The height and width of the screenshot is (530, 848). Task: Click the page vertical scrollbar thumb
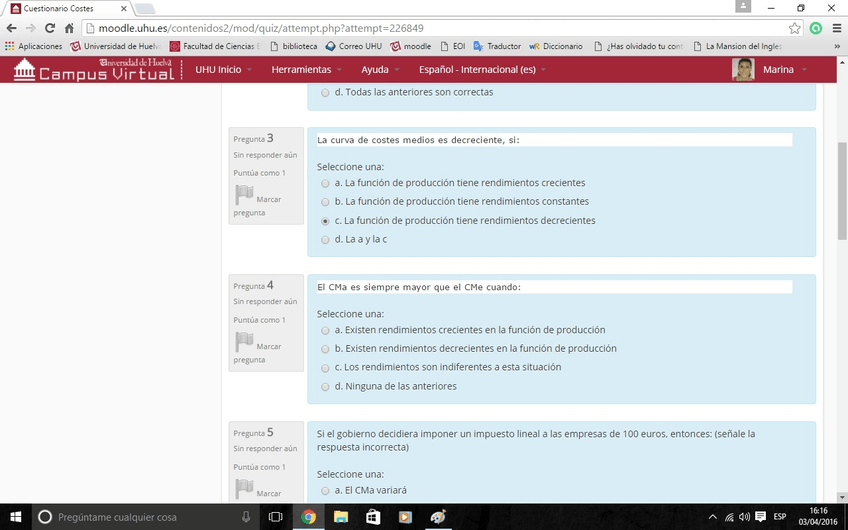(842, 190)
